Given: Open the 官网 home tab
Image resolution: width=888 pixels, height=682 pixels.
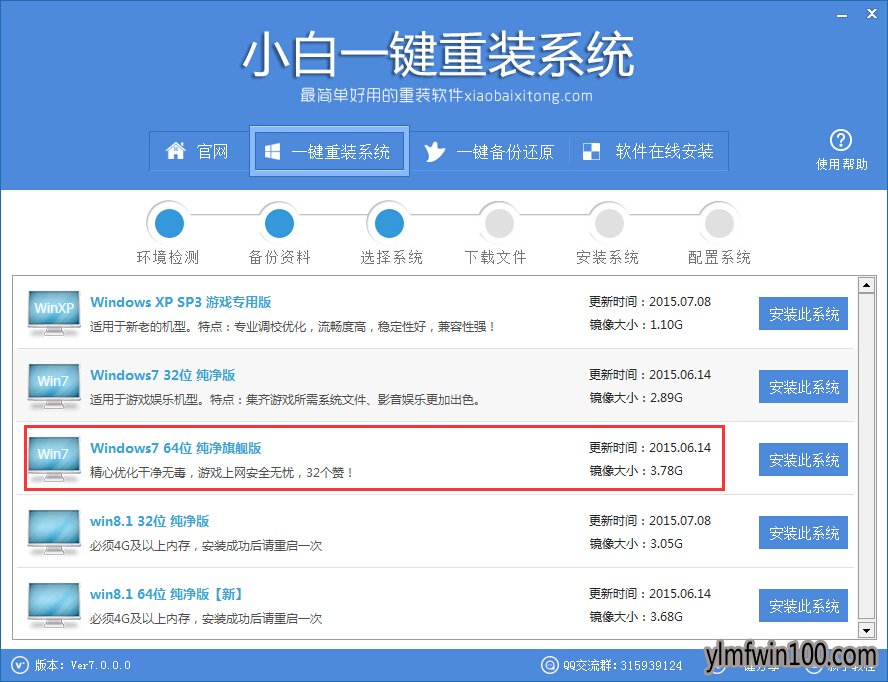Looking at the screenshot, I should (x=199, y=151).
